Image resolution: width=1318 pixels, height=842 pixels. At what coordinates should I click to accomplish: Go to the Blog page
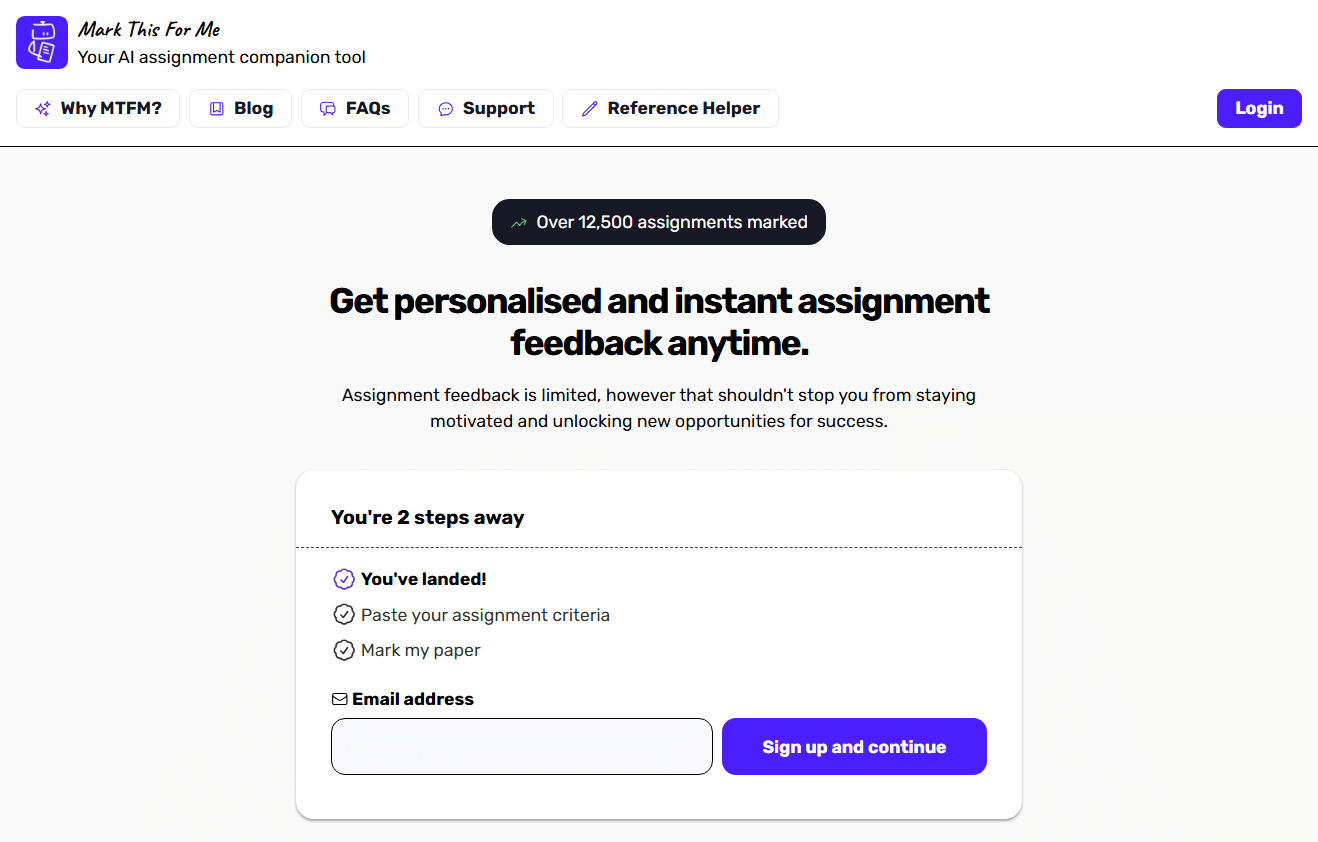pos(240,109)
